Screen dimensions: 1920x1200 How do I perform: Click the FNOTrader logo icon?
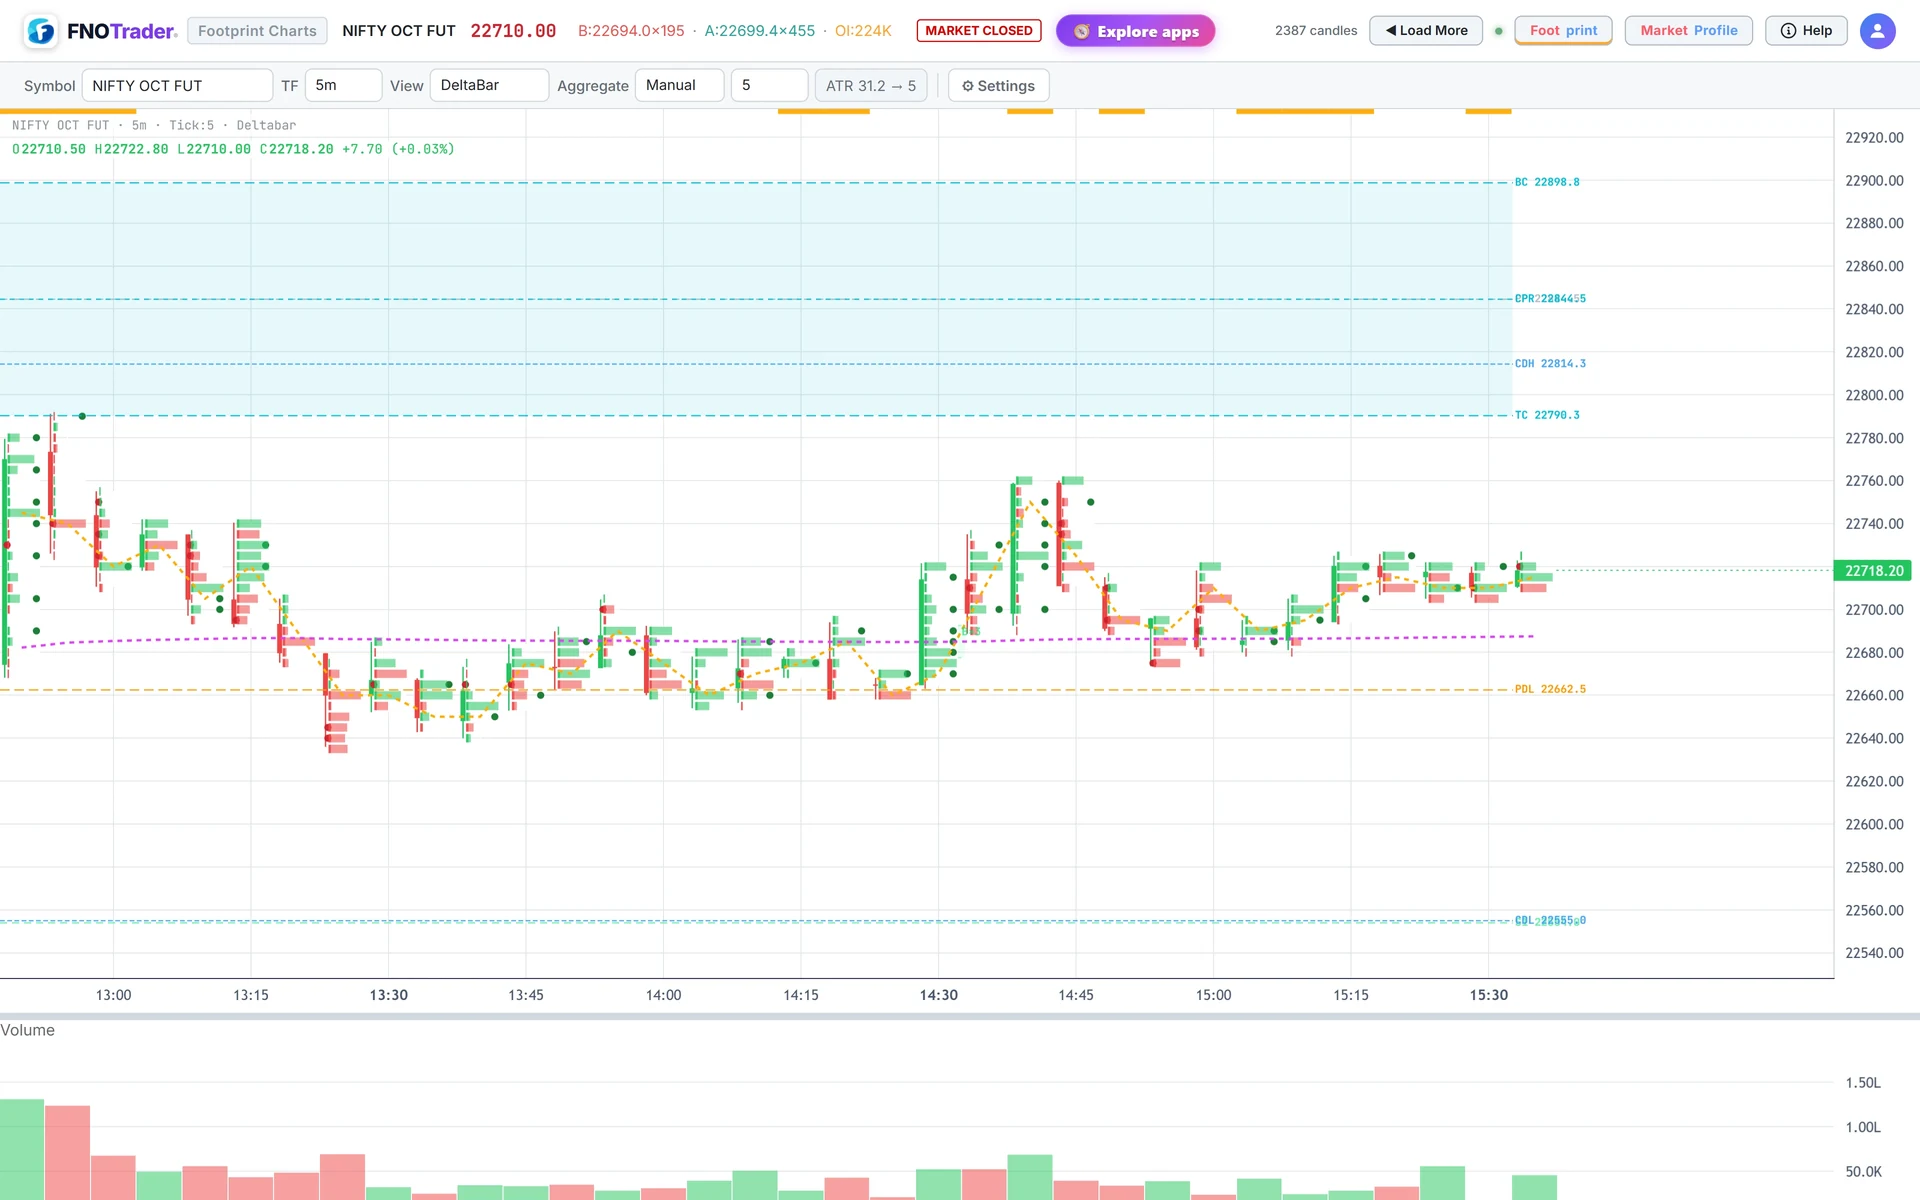tap(41, 31)
